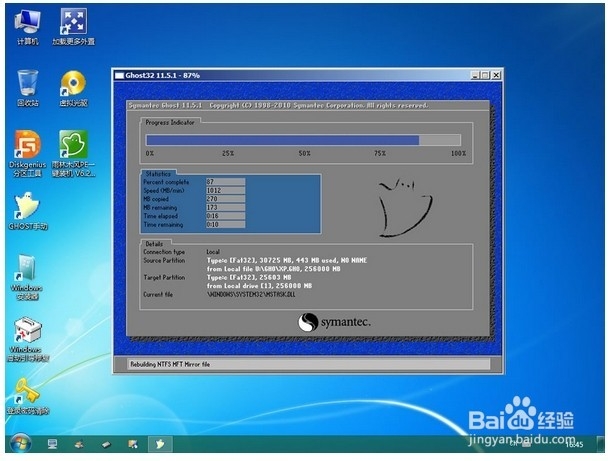The image size is (611, 461).
Task: Open the 虚拟光驱 virtual drive icon
Action: (74, 88)
